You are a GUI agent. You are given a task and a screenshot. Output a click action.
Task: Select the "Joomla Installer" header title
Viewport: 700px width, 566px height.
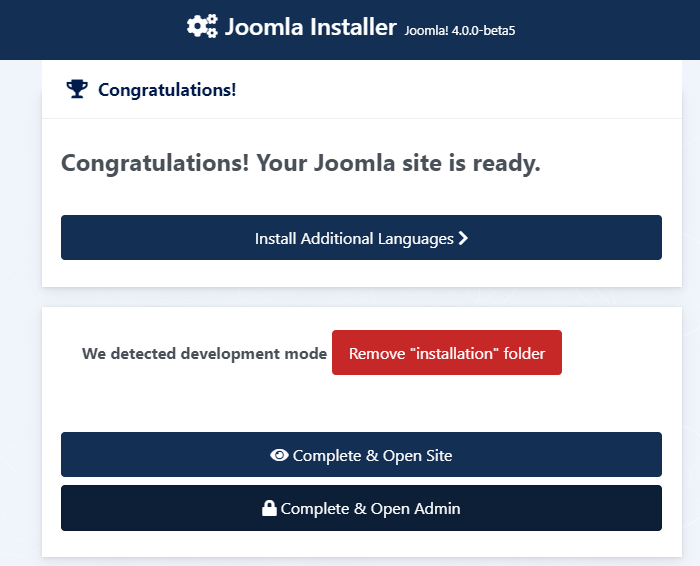(x=310, y=27)
